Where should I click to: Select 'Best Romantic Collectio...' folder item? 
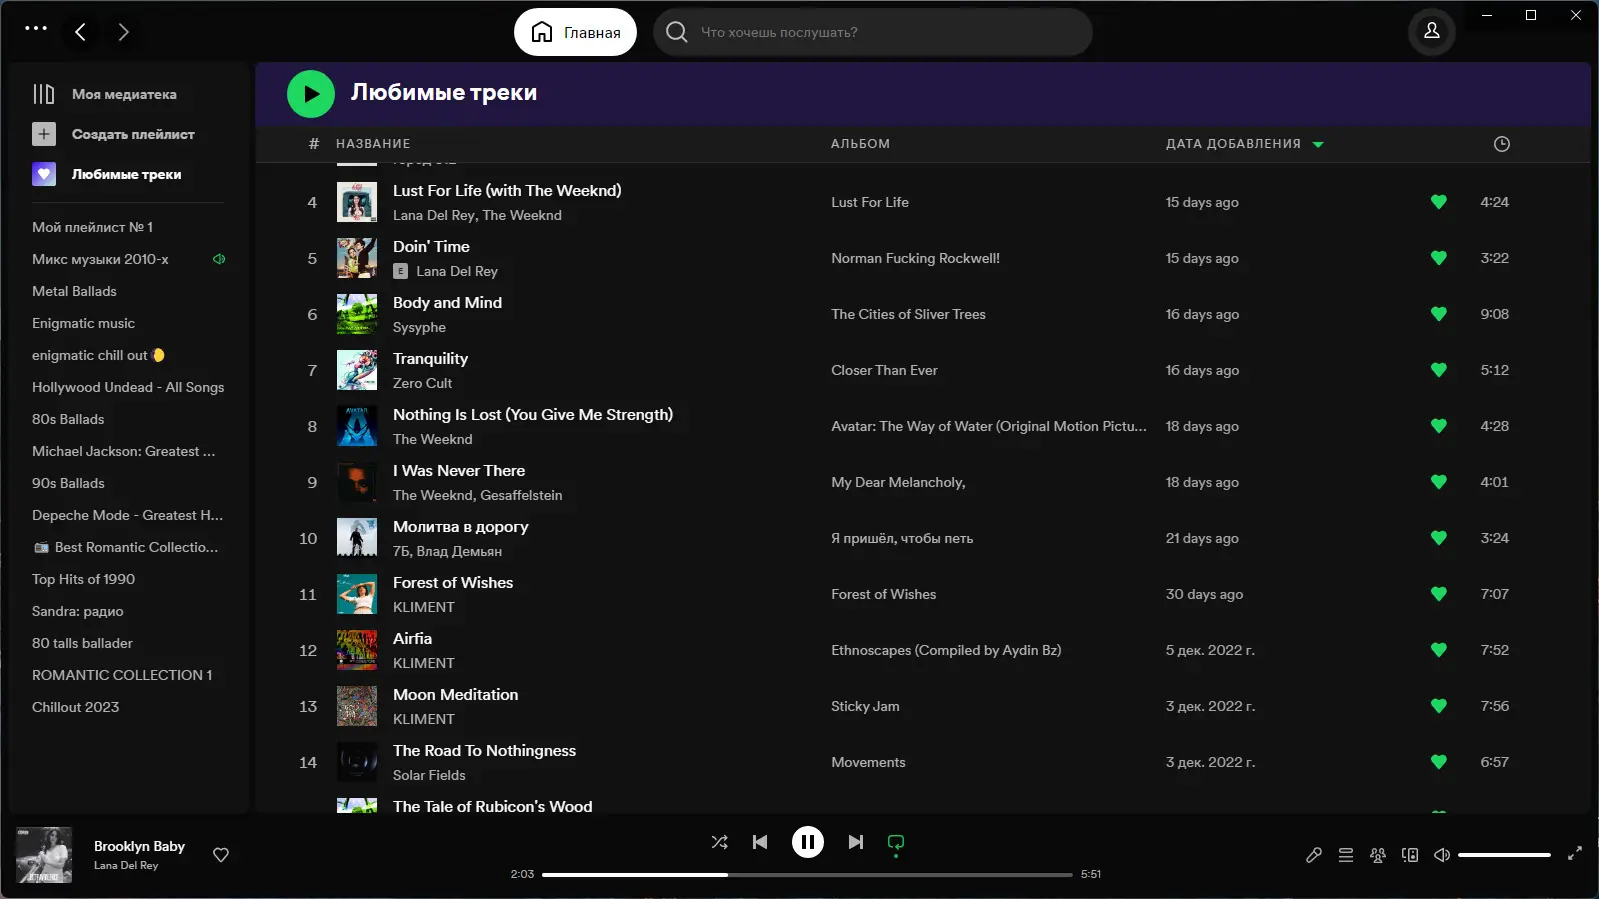click(125, 547)
